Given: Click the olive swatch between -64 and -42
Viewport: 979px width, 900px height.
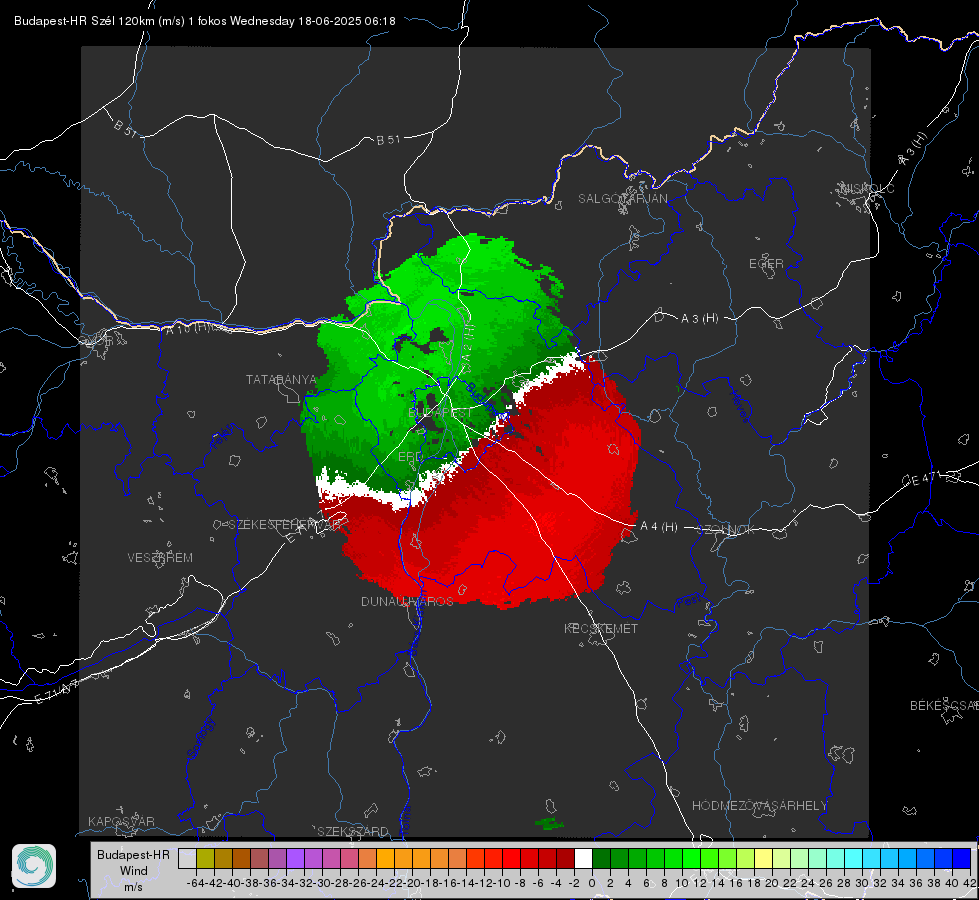Looking at the screenshot, I should coord(205,858).
